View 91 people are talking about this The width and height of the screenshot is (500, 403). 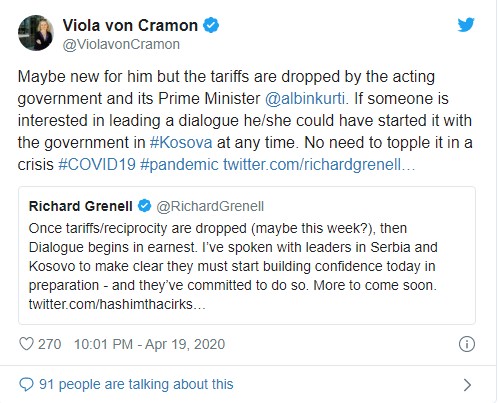point(136,384)
